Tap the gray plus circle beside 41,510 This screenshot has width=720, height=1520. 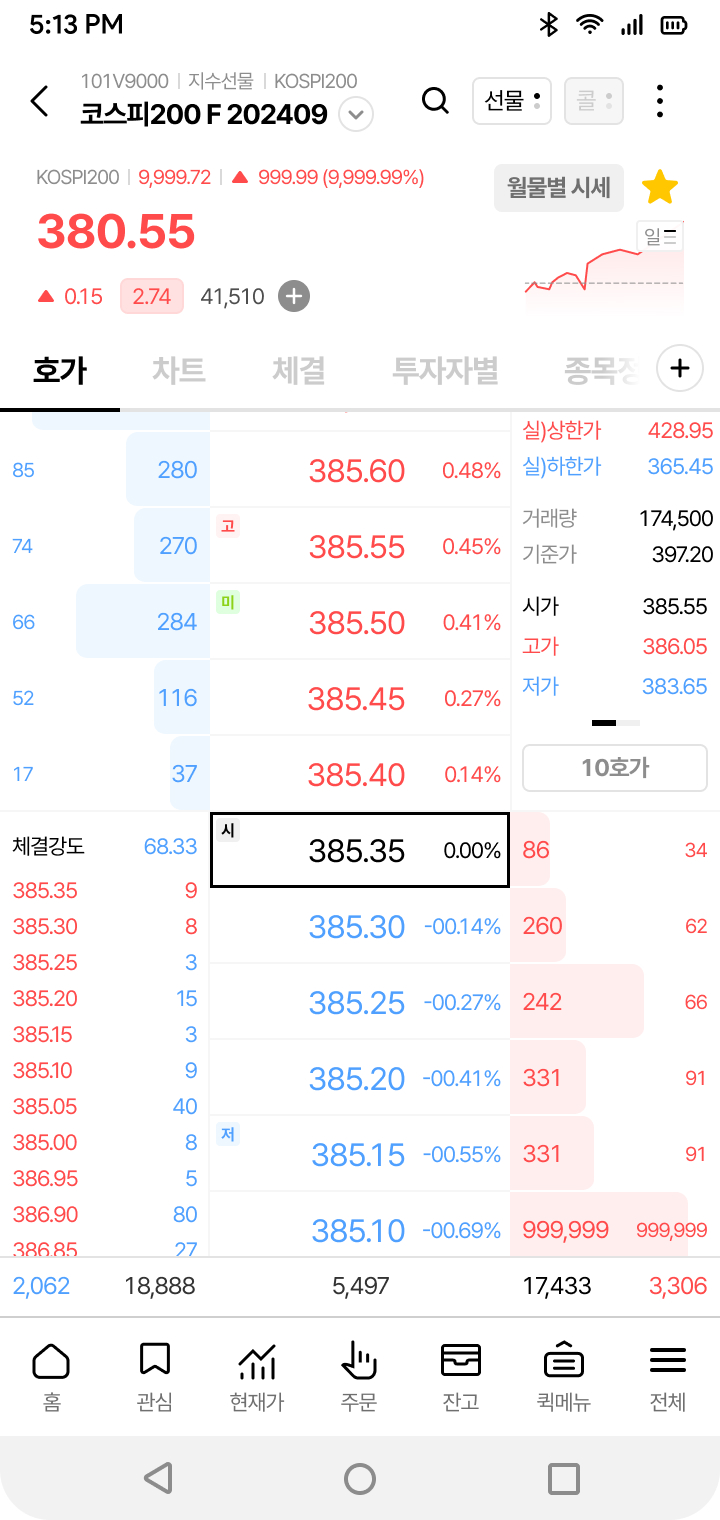(294, 296)
